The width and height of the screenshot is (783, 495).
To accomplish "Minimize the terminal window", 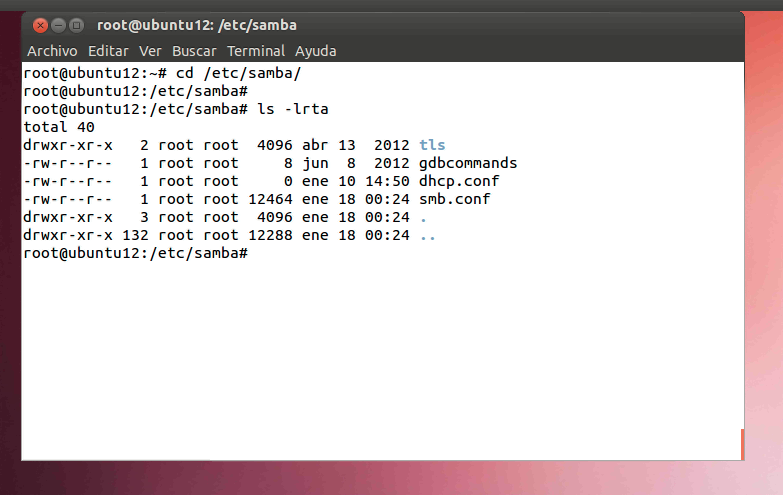I will [x=58, y=25].
